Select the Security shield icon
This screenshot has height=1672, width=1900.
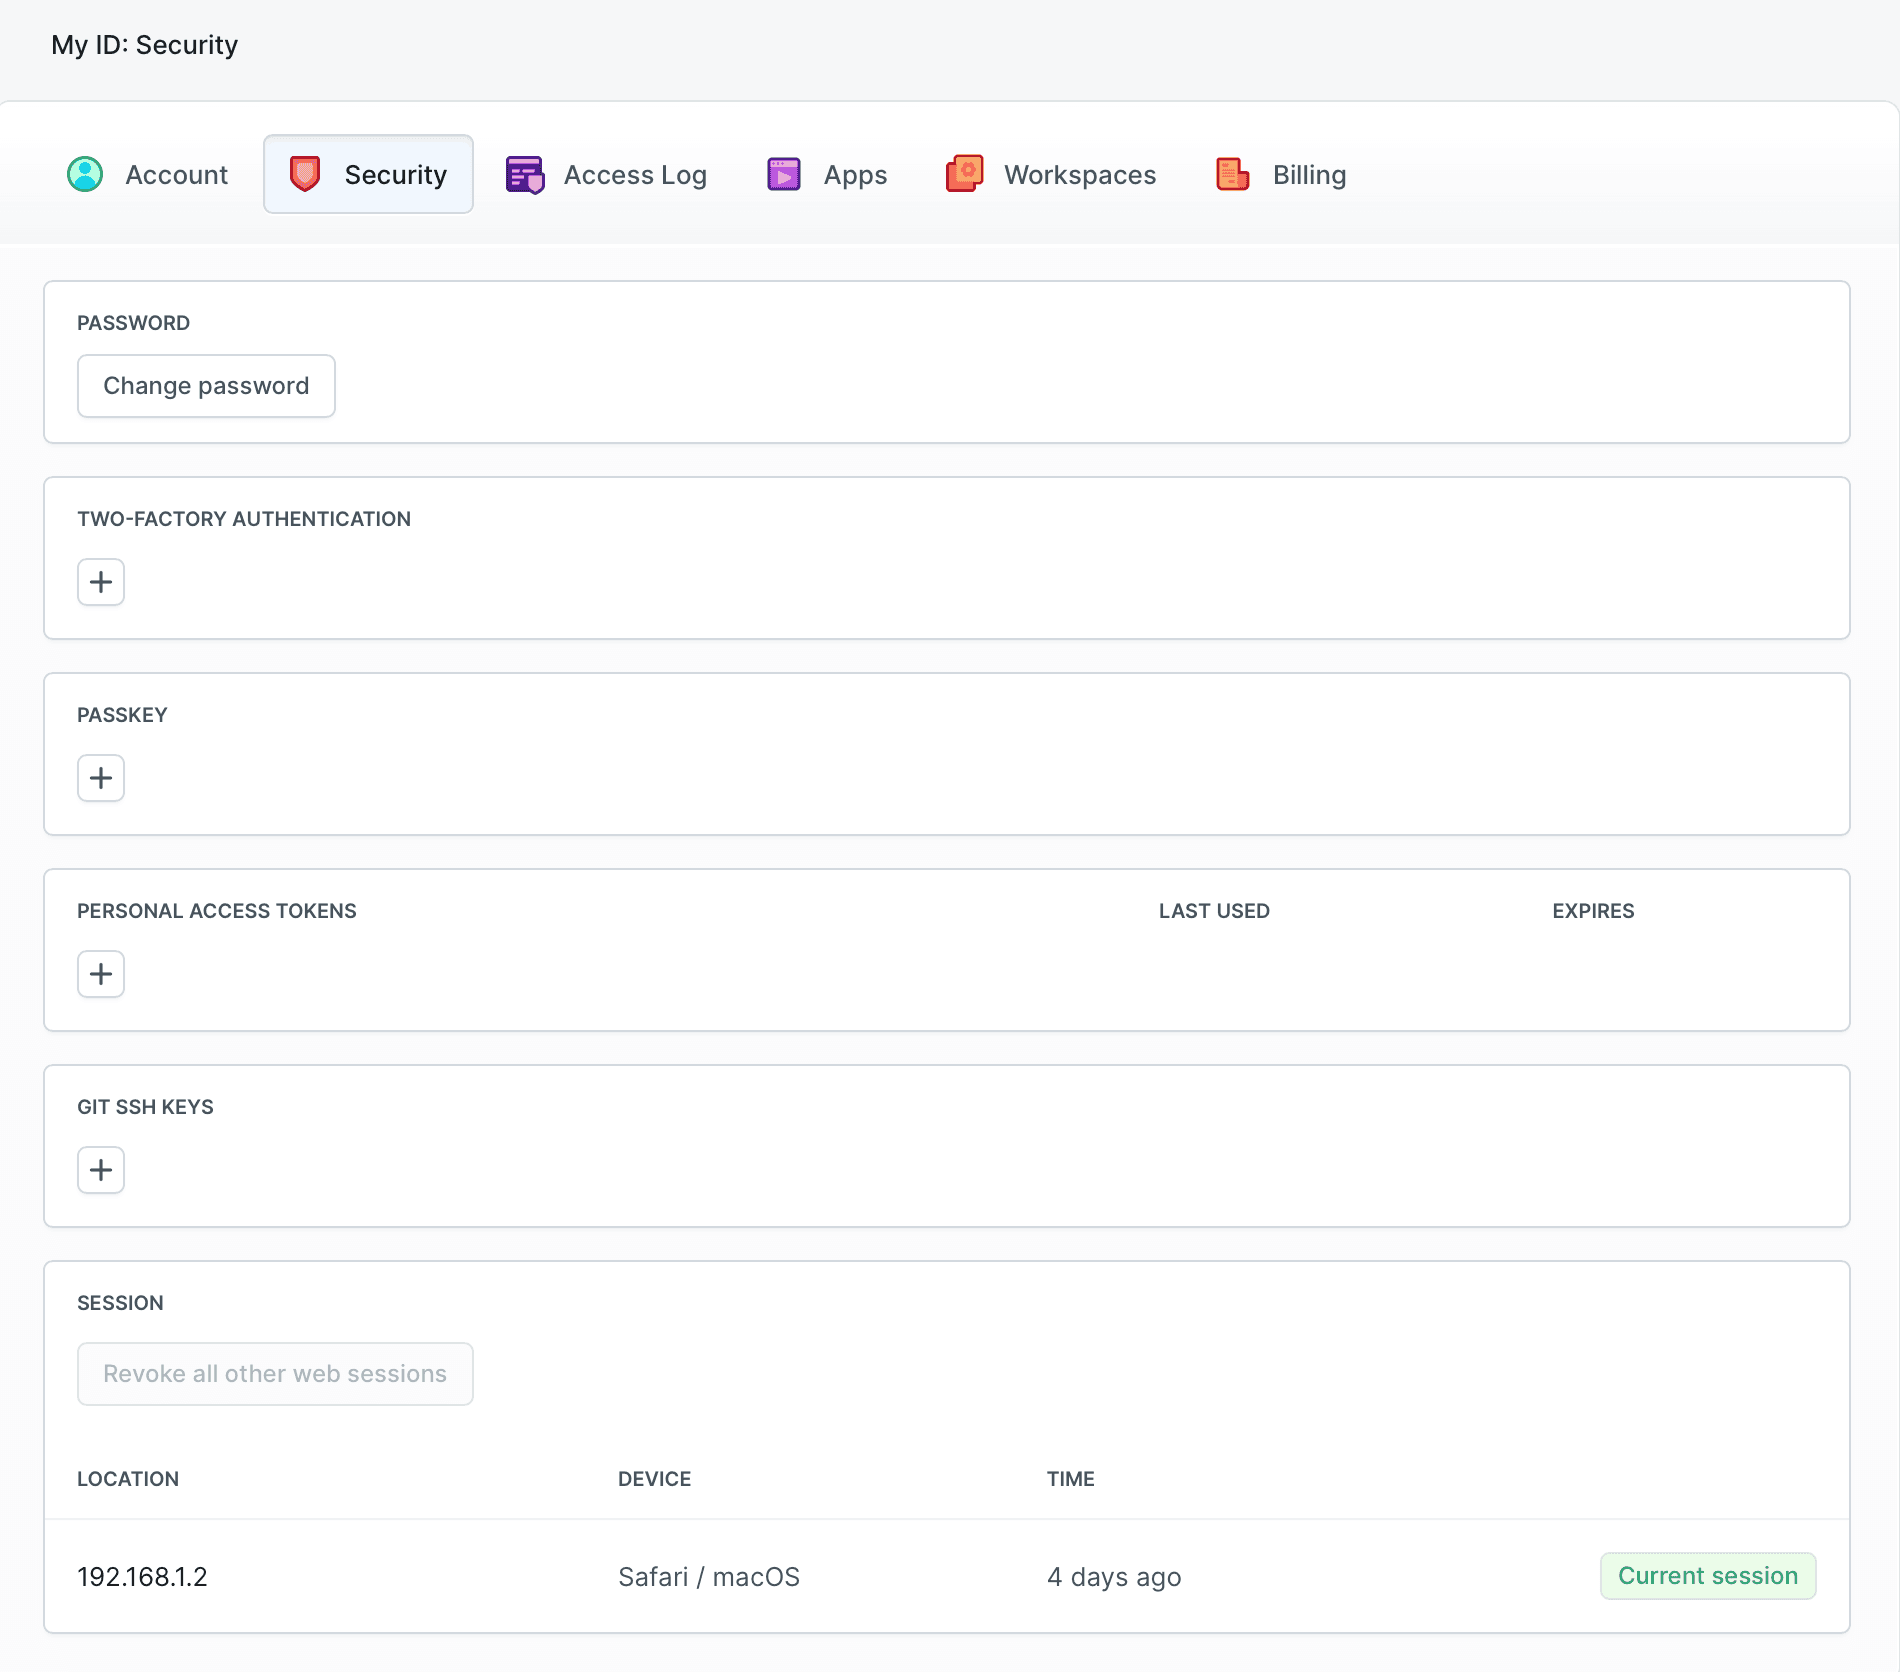(305, 174)
